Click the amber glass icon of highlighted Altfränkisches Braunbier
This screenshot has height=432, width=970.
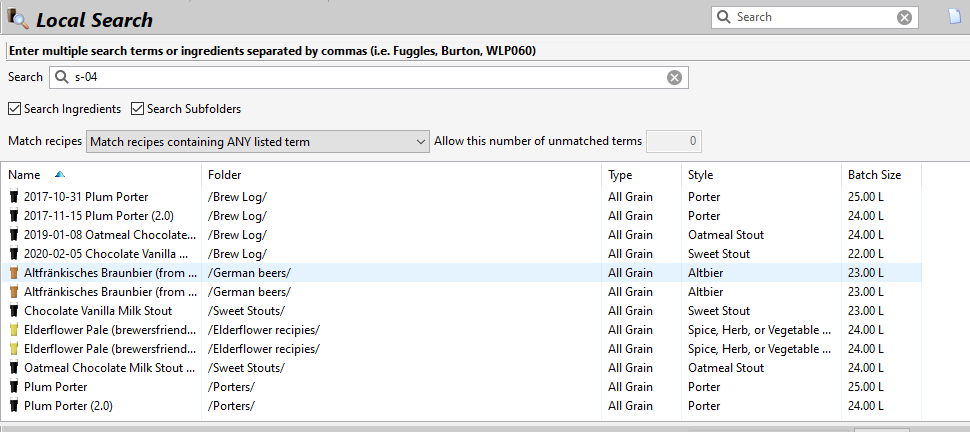pos(15,273)
